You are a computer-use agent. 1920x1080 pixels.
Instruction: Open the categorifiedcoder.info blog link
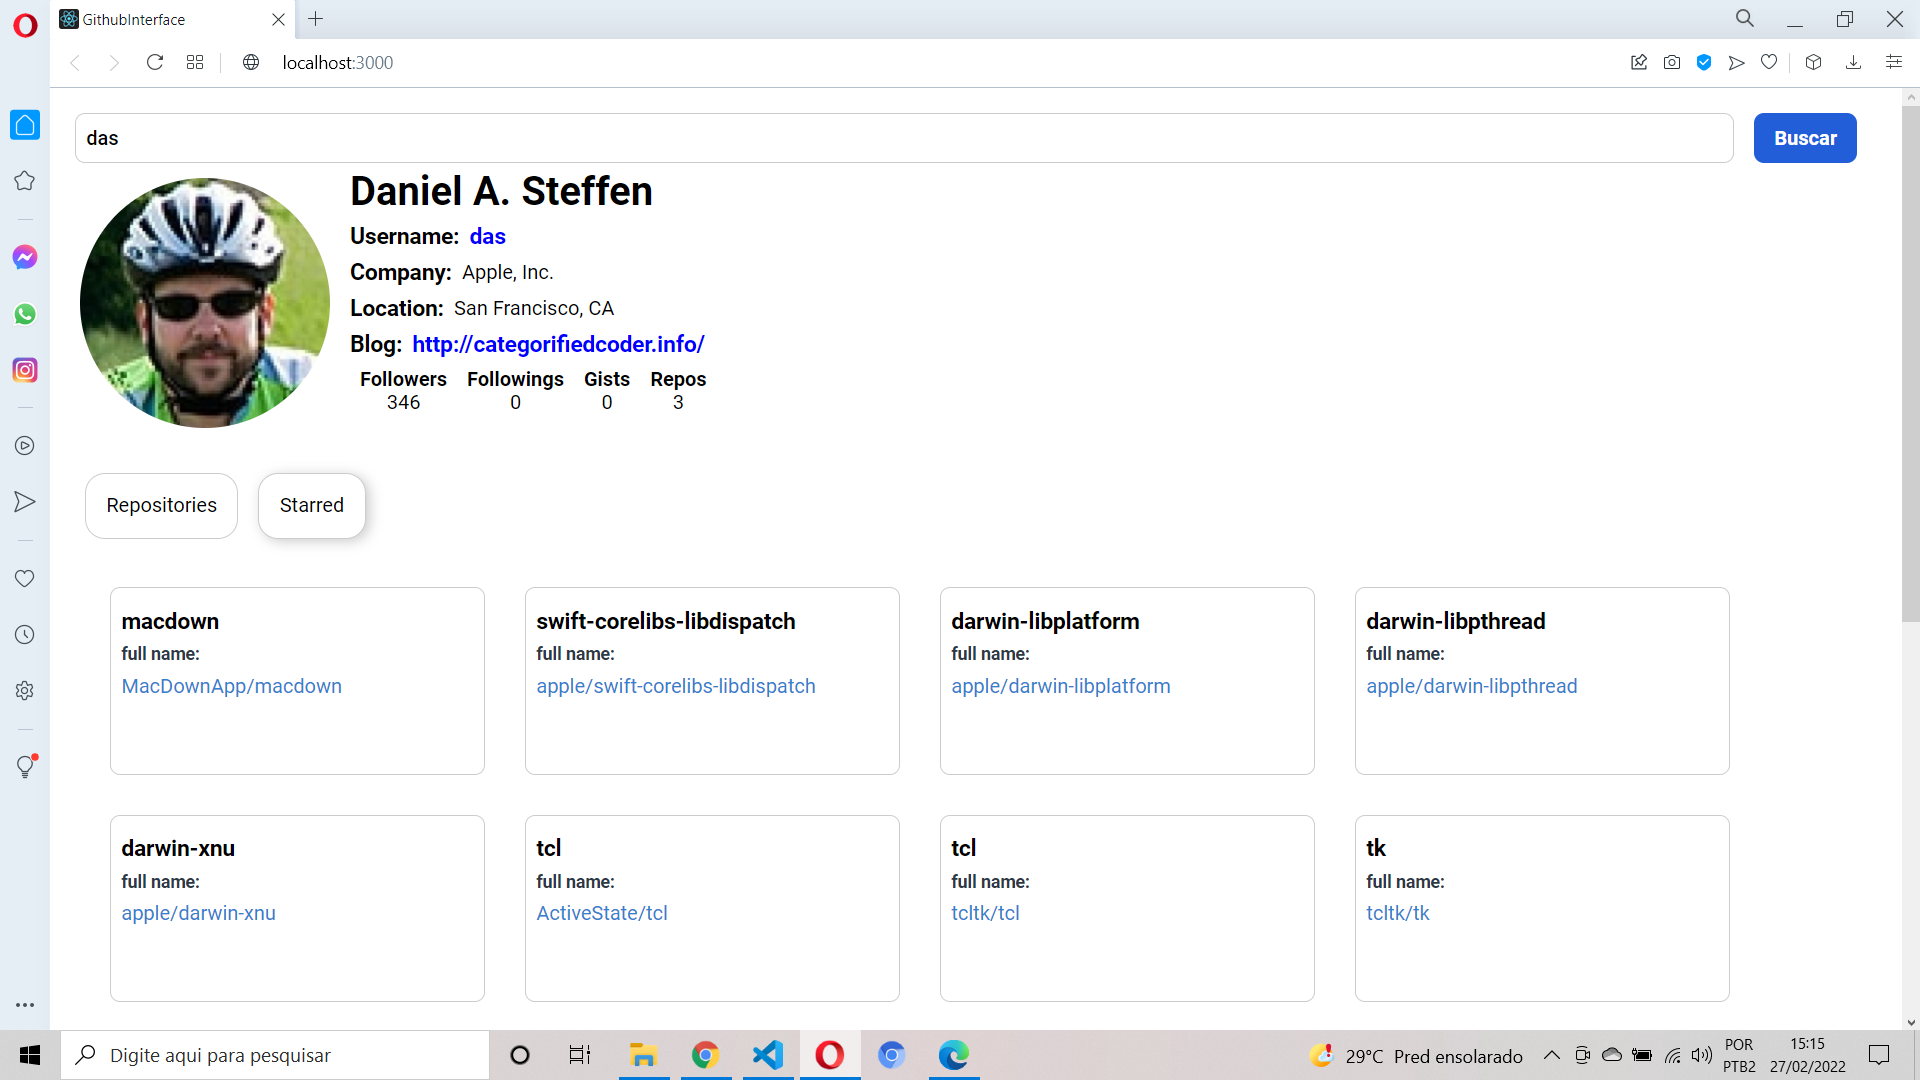click(558, 345)
